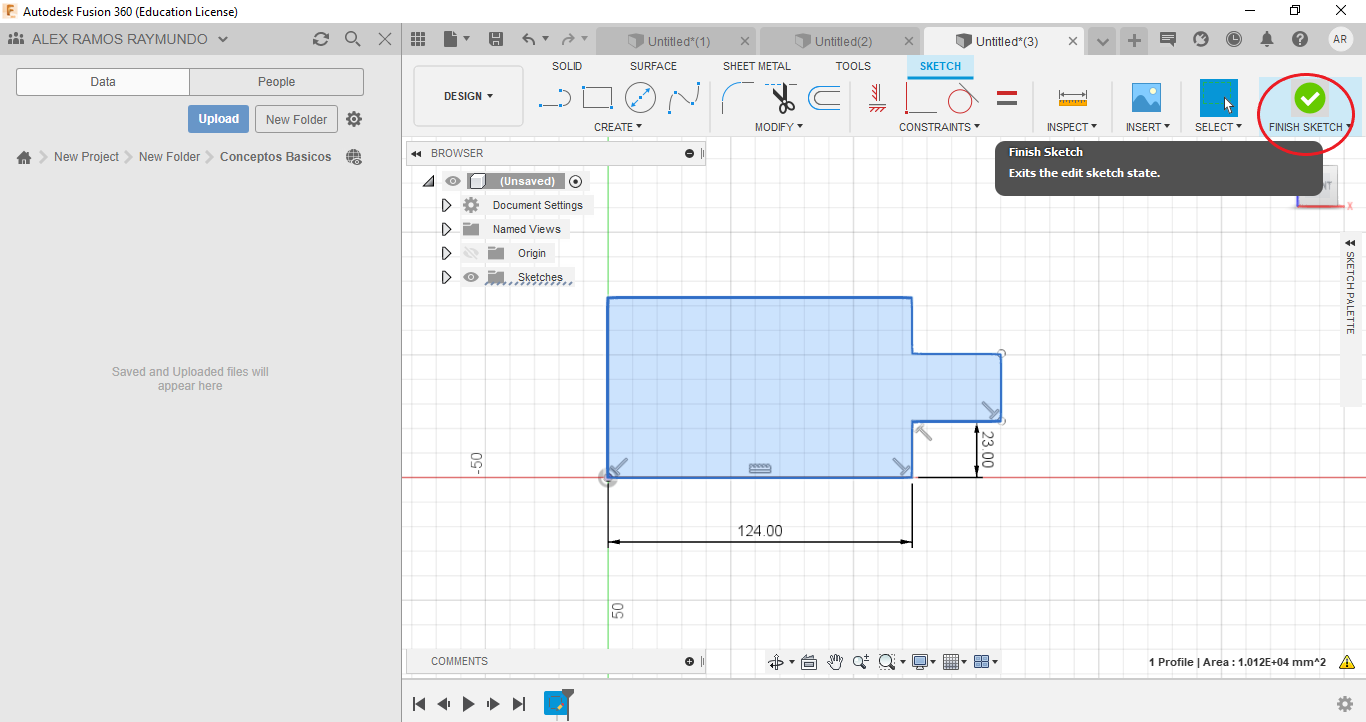The width and height of the screenshot is (1366, 722).
Task: Click the home icon in breadcrumb
Action: [24, 157]
